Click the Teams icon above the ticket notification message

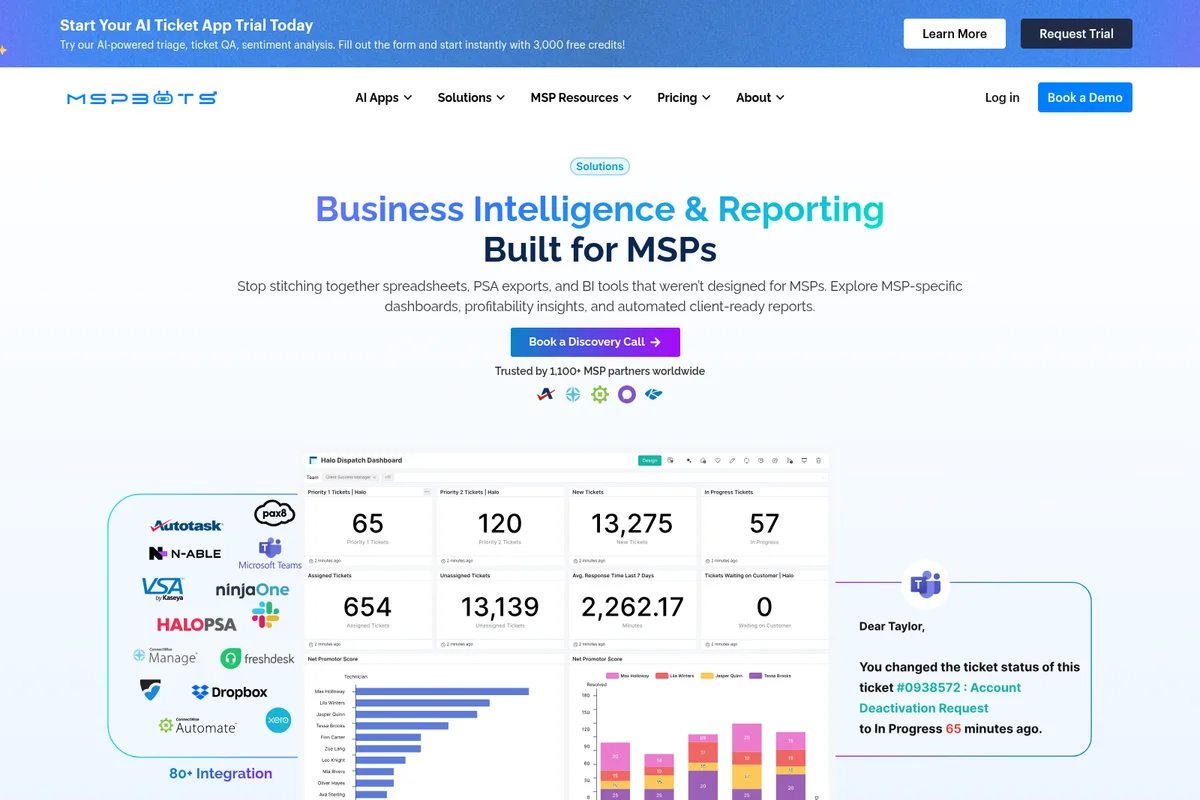click(924, 585)
